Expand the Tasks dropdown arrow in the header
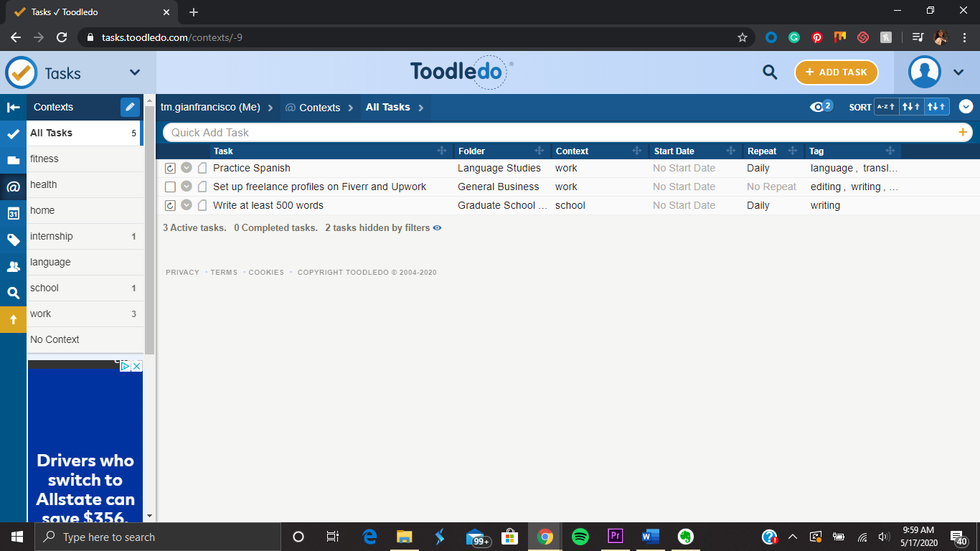 tap(135, 72)
